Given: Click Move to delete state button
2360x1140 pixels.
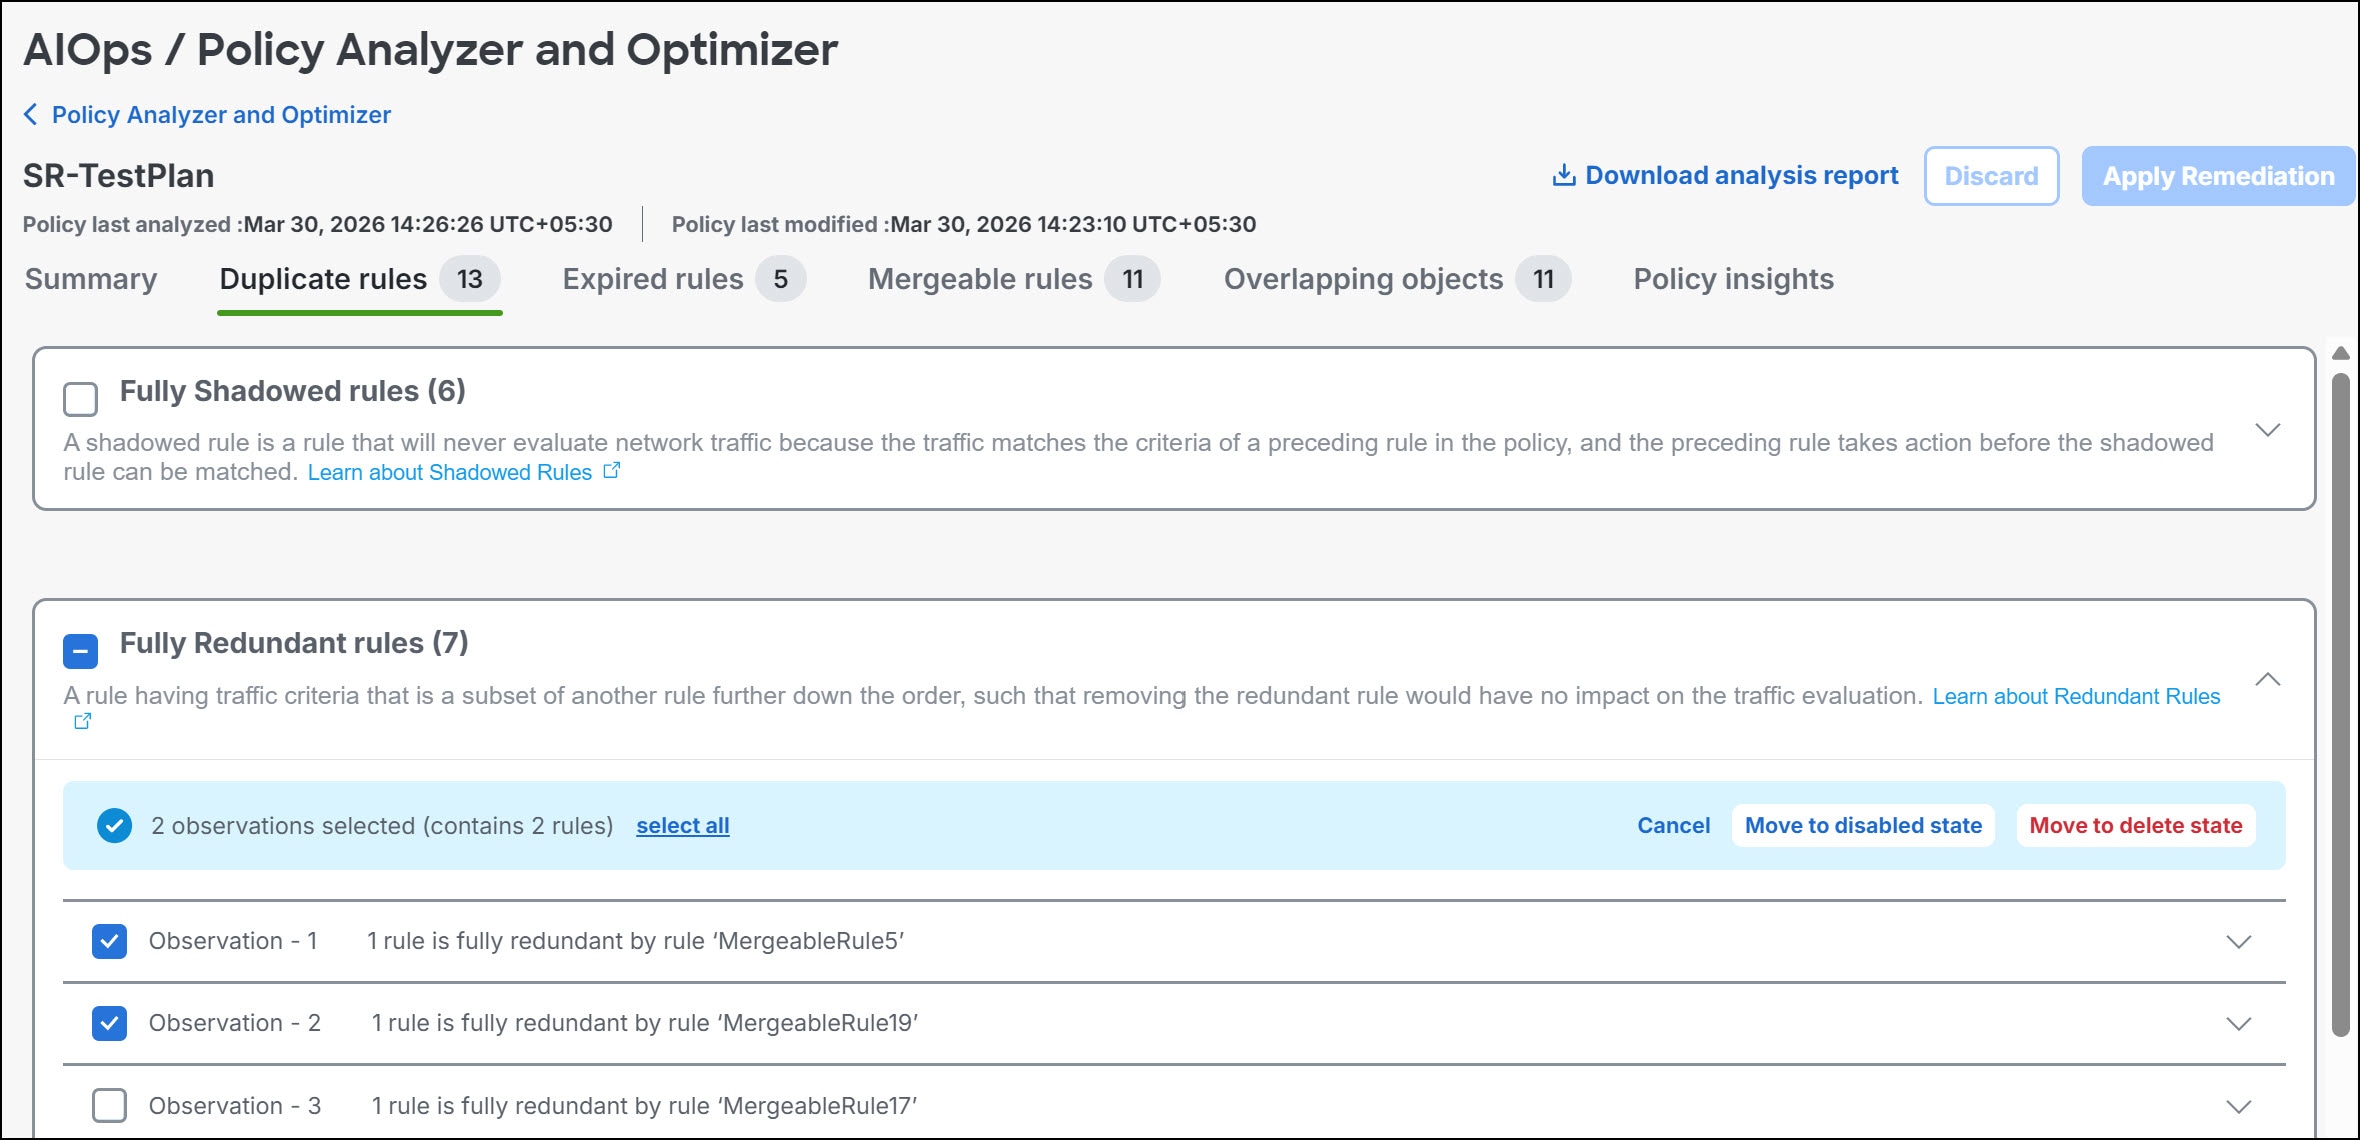Looking at the screenshot, I should (2135, 826).
